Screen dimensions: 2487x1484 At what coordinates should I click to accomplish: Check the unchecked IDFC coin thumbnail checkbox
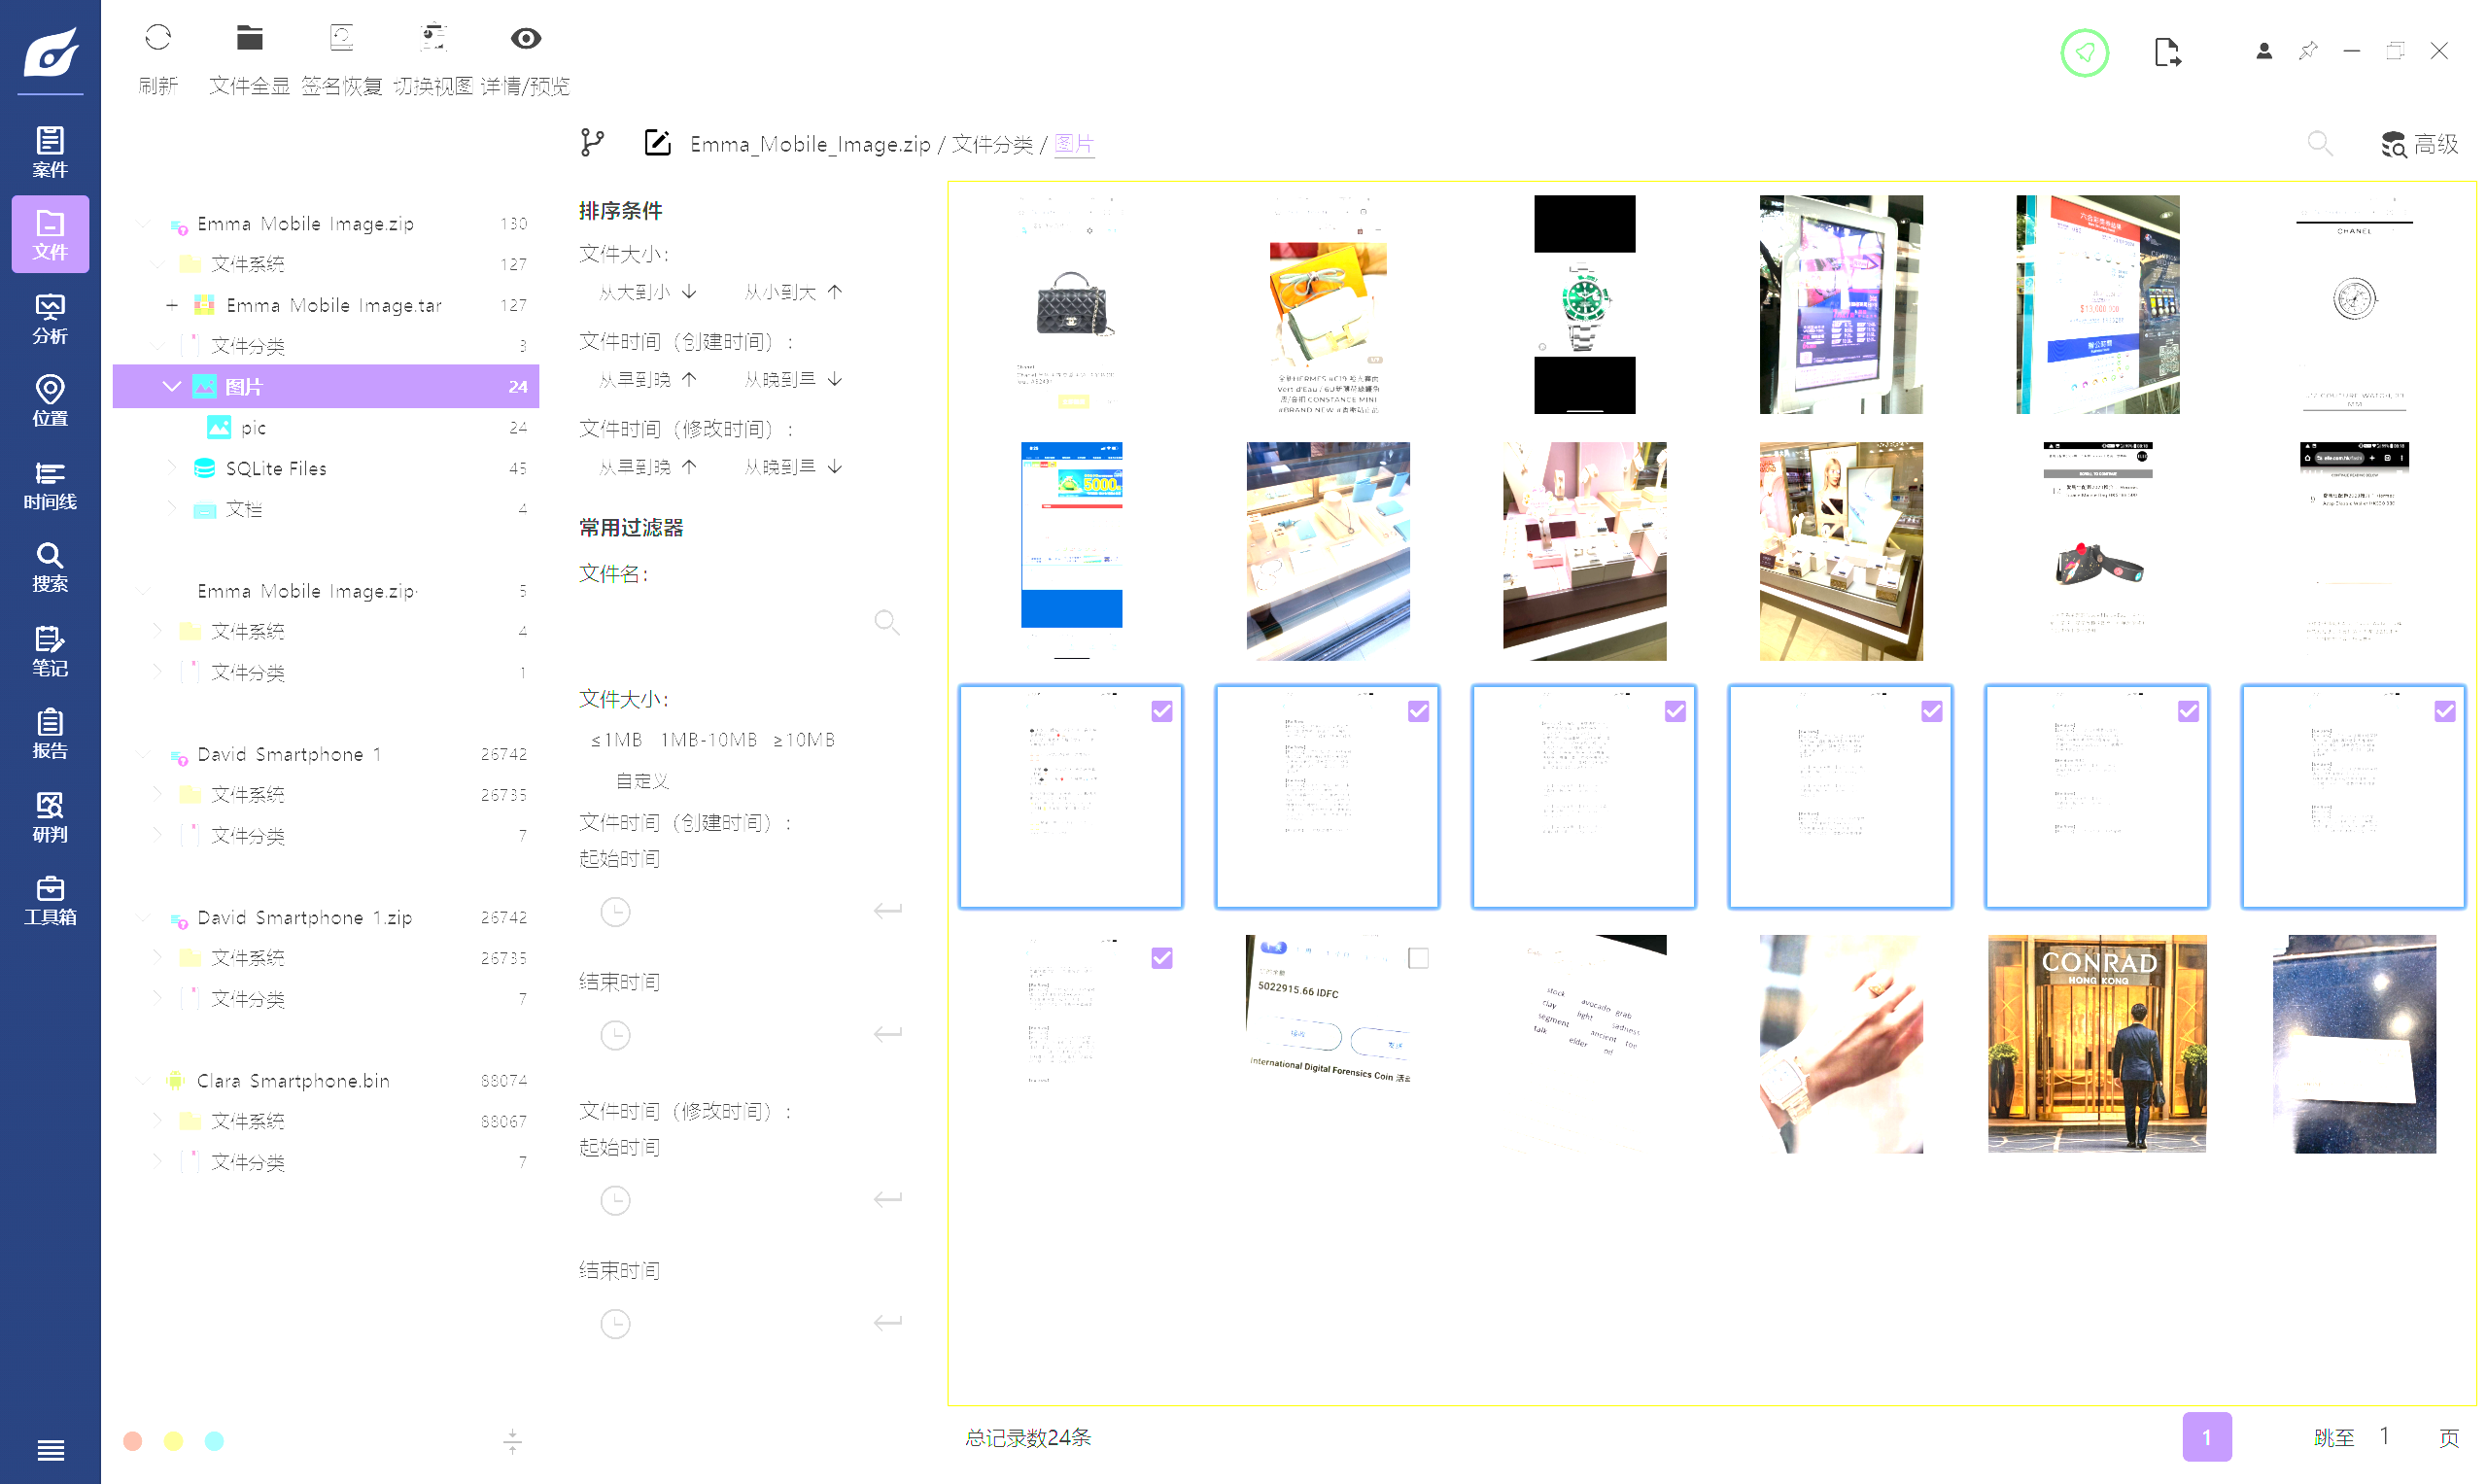point(1417,958)
